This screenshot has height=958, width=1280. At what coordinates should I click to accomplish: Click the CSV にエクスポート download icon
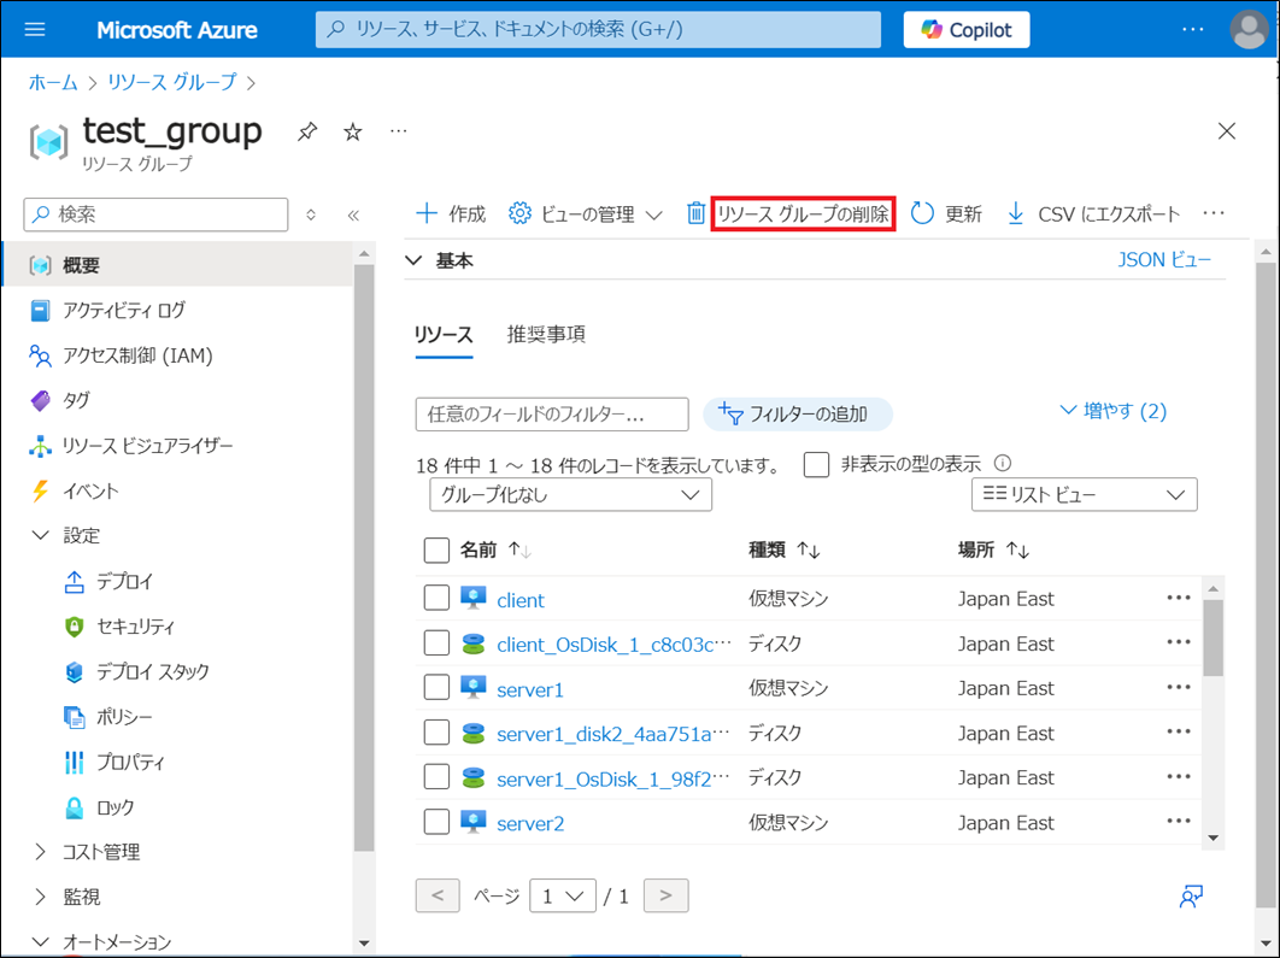click(1016, 214)
